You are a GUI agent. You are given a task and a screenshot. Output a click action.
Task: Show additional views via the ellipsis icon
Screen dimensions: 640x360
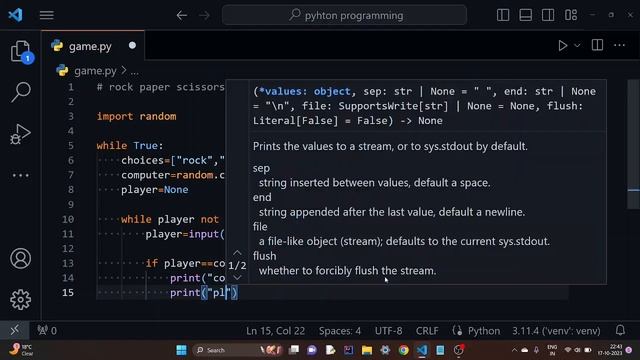20,176
